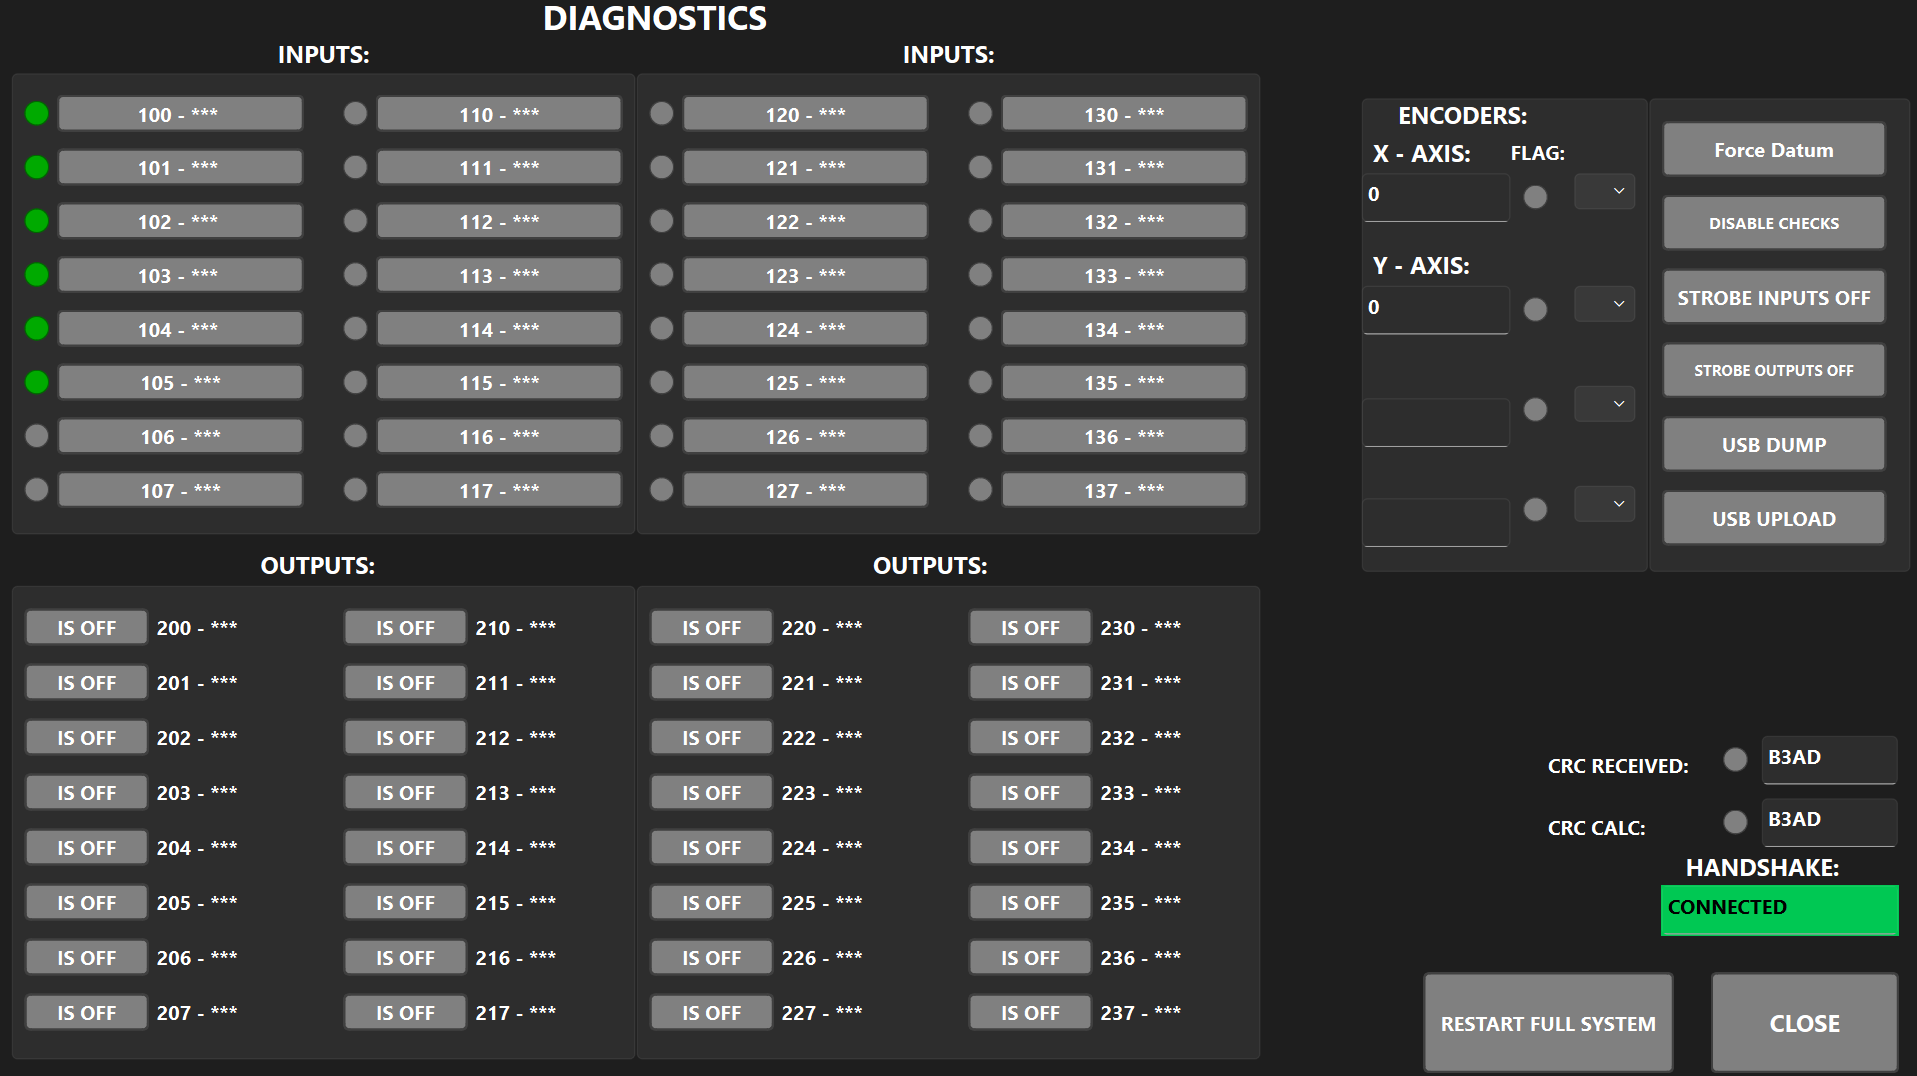Click the indicator light beside input 121

[662, 168]
